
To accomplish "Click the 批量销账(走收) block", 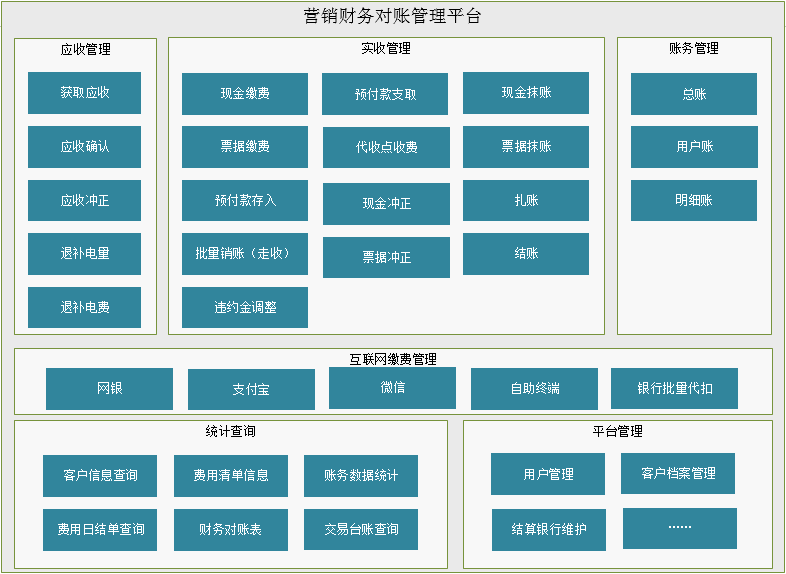I will tap(244, 254).
